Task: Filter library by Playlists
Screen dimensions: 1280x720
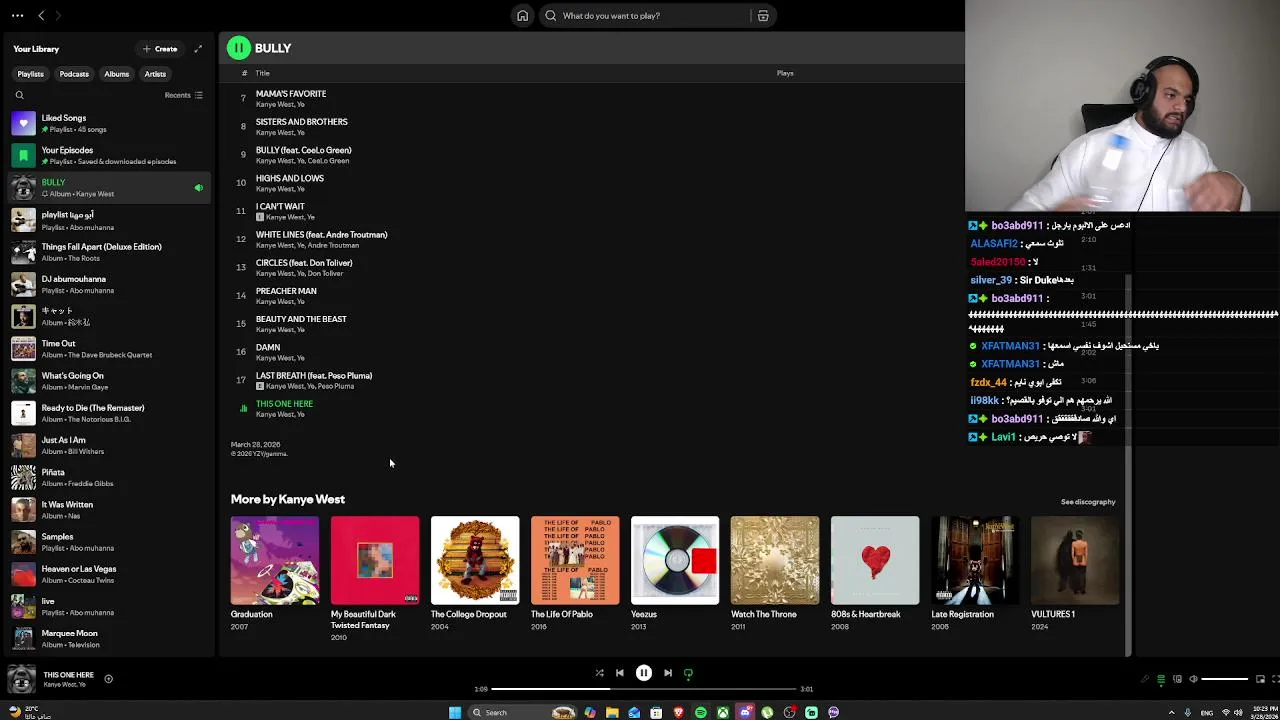Action: (30, 74)
